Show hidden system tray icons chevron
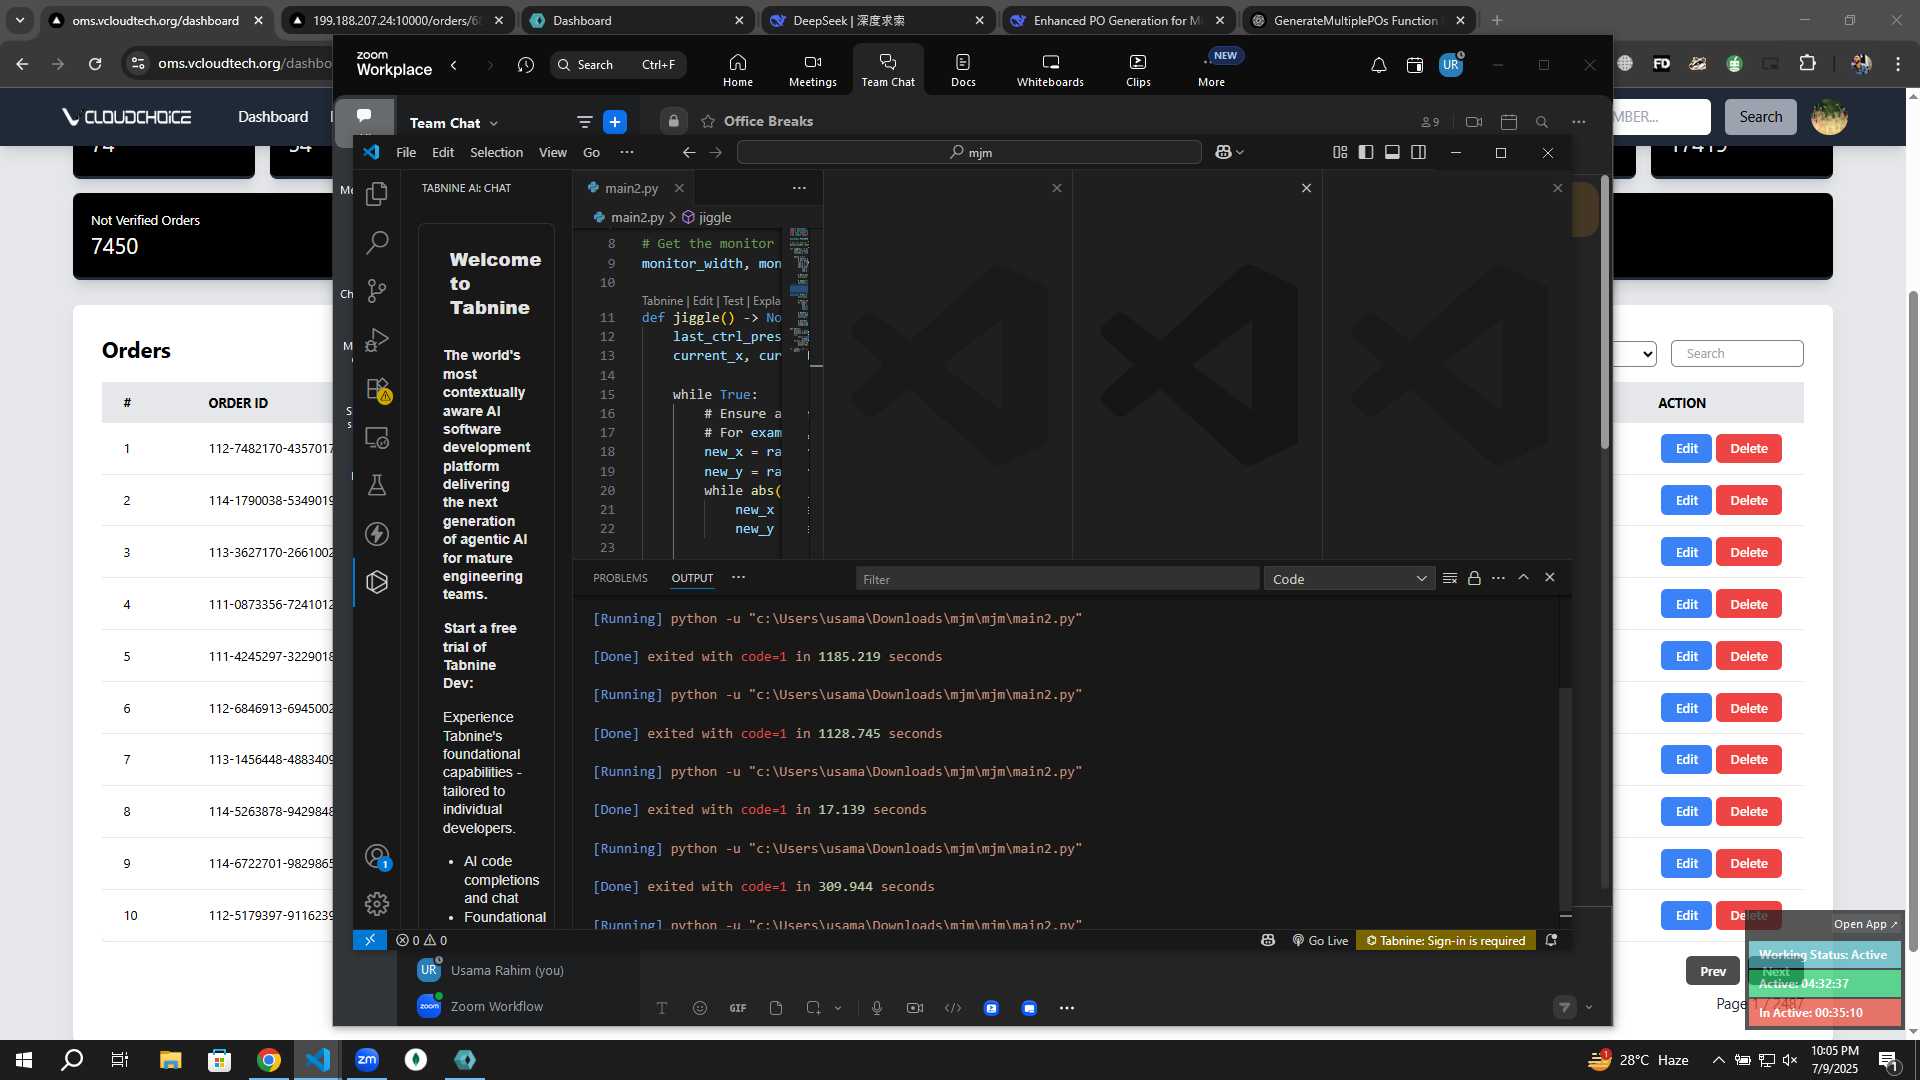This screenshot has height=1080, width=1920. 1718,1060
